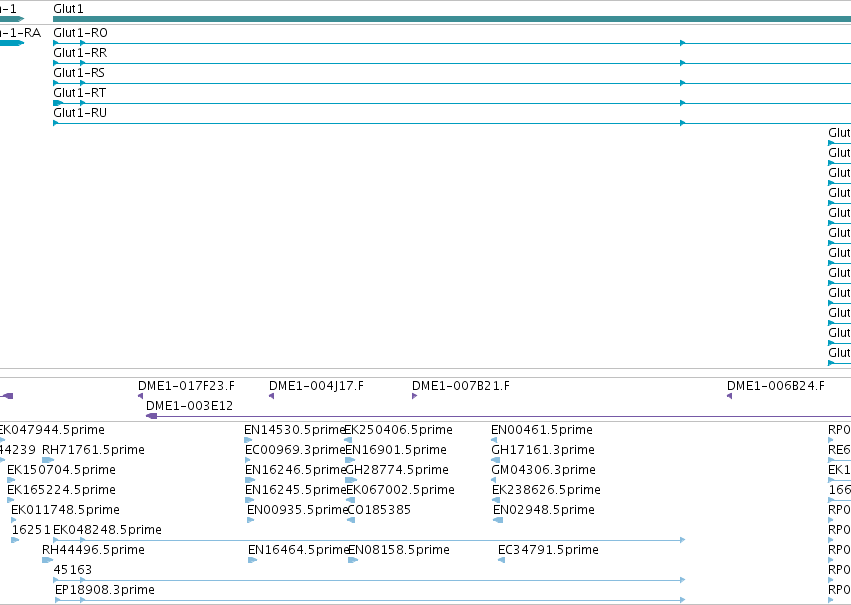Open the EK047944.5prime EST label
Viewport: 851px width, 605px height.
[x=52, y=430]
